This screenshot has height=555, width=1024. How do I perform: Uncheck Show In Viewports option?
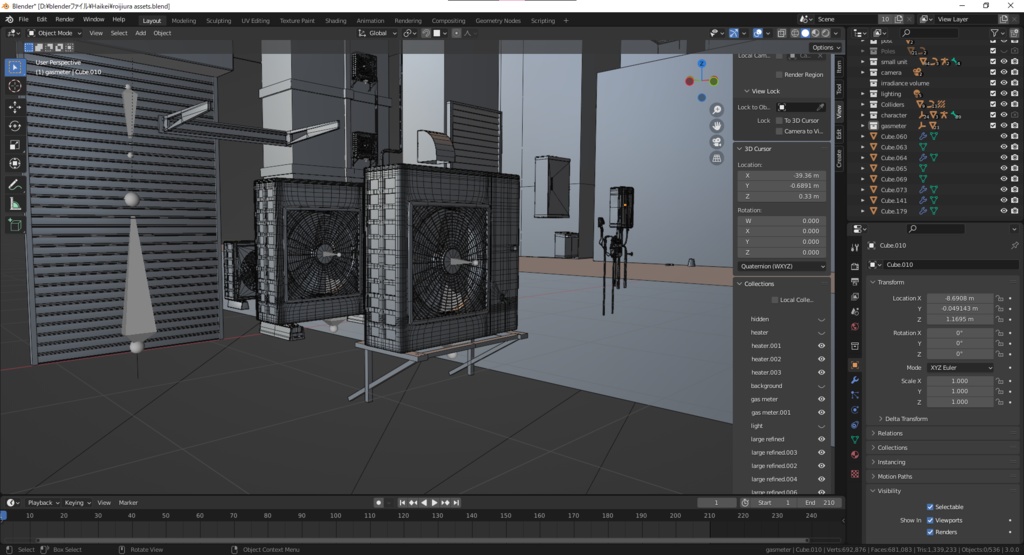click(930, 520)
